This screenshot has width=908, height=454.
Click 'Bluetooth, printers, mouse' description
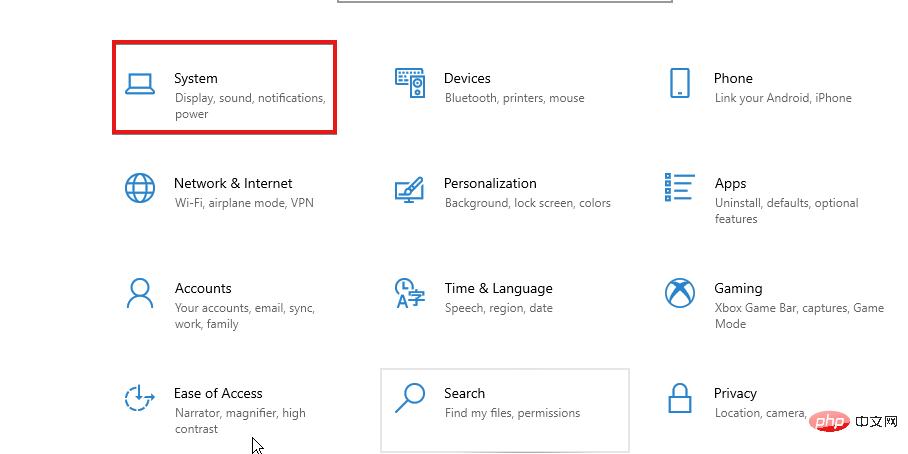[514, 98]
